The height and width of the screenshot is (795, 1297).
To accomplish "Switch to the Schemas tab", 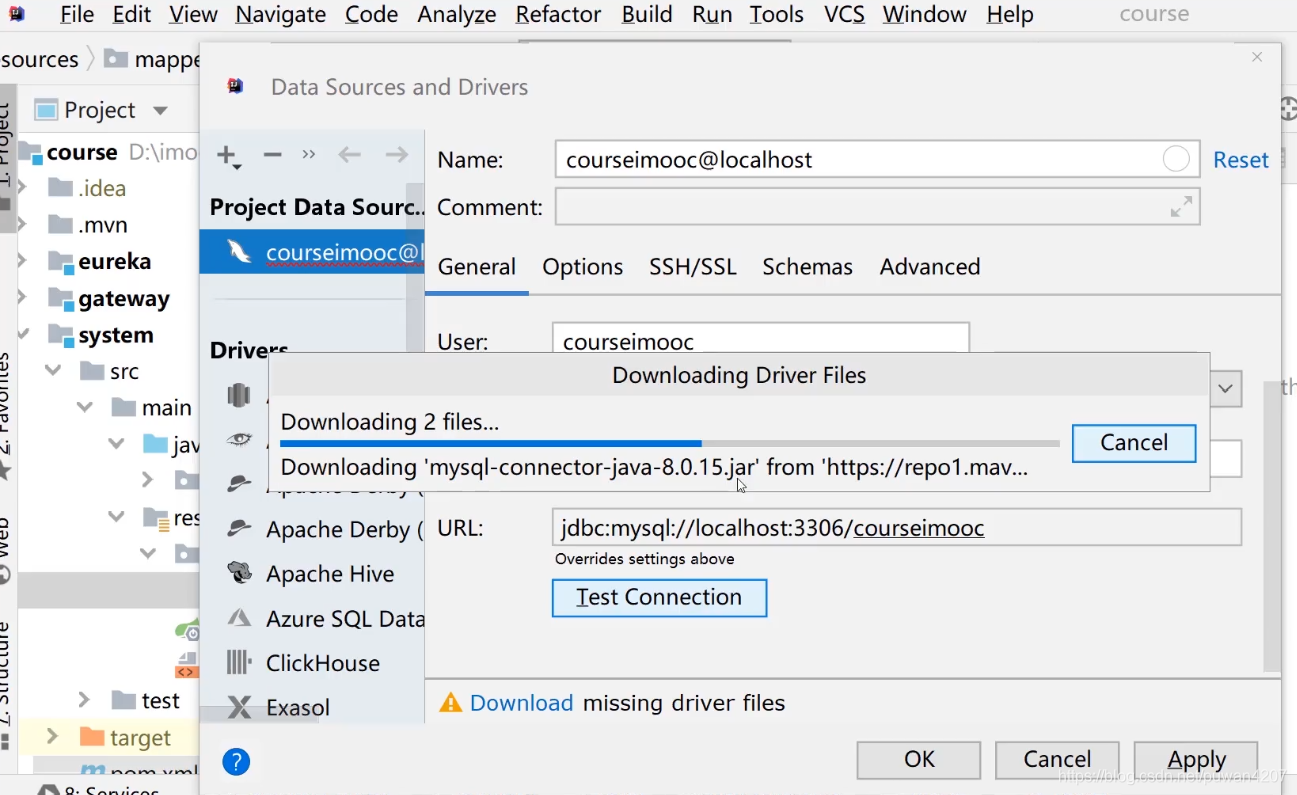I will [x=808, y=267].
